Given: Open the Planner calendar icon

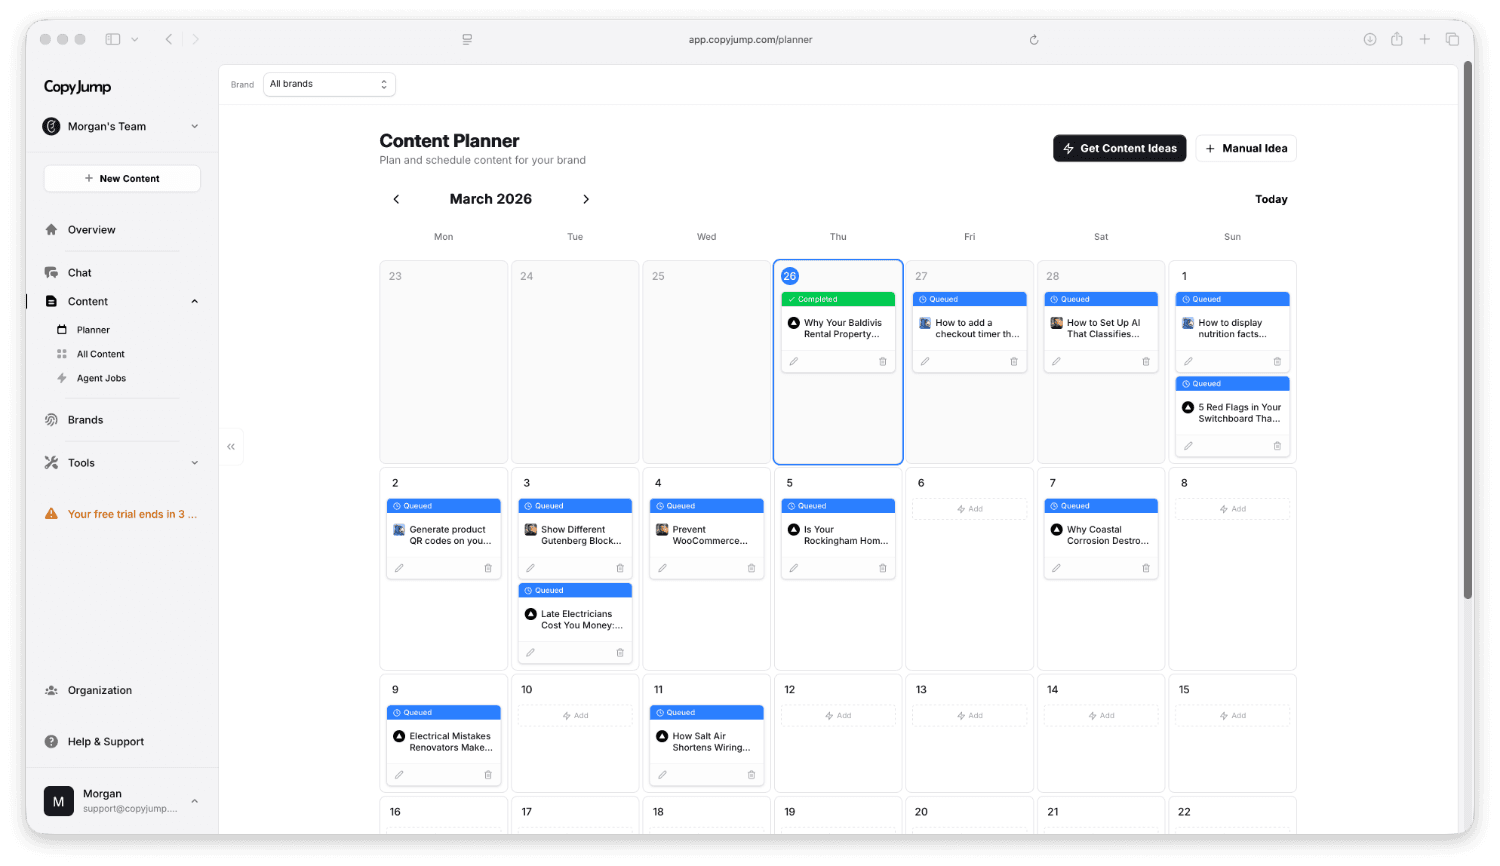Looking at the screenshot, I should point(63,329).
